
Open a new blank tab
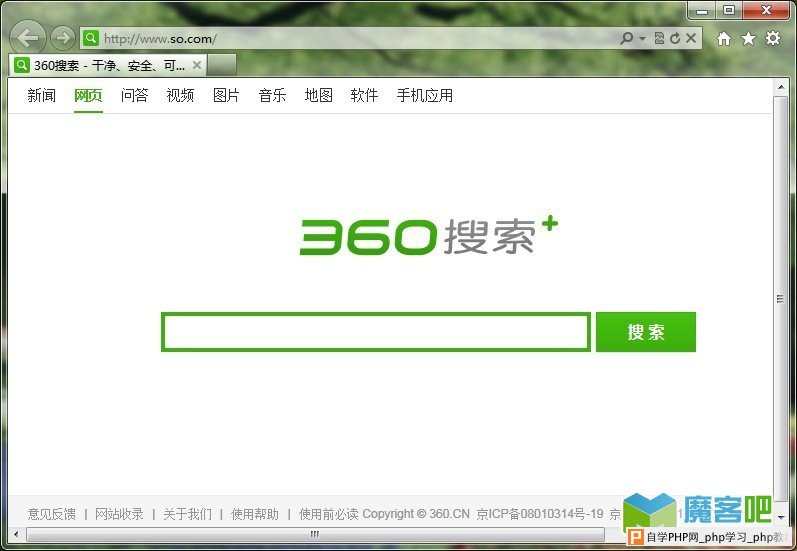[x=222, y=66]
